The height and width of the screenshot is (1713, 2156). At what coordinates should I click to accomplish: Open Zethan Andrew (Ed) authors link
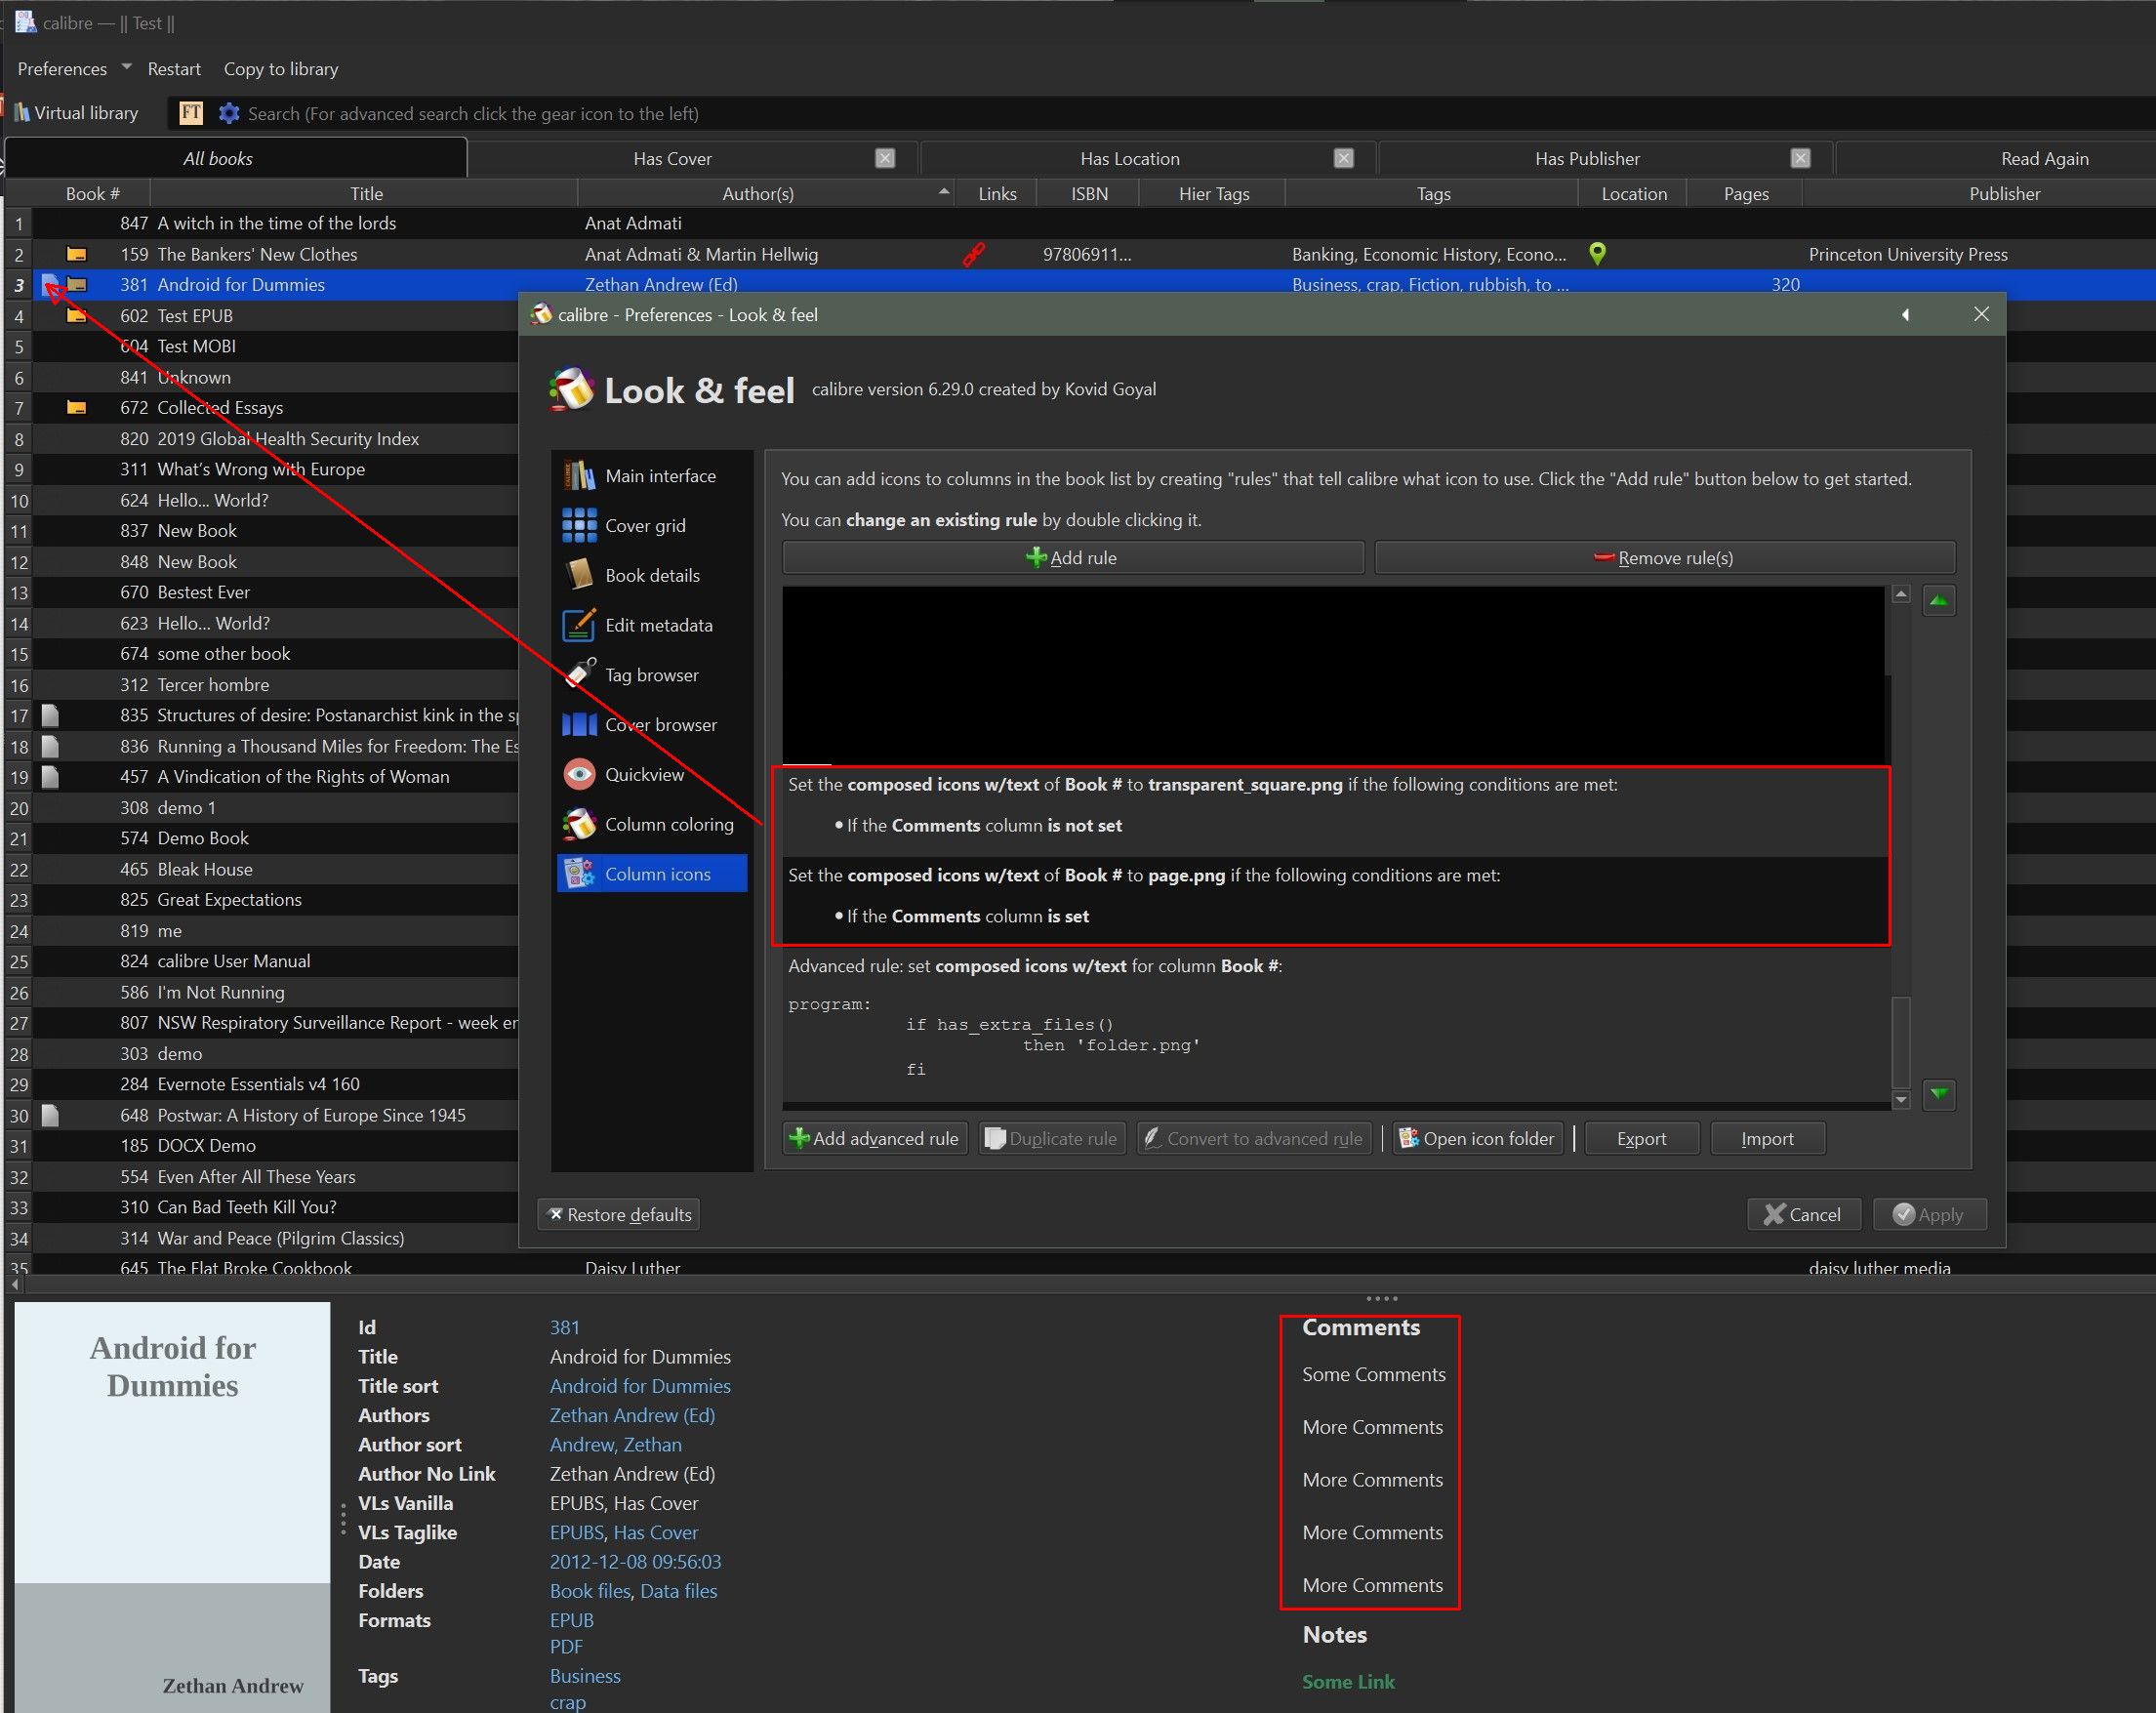point(632,1414)
